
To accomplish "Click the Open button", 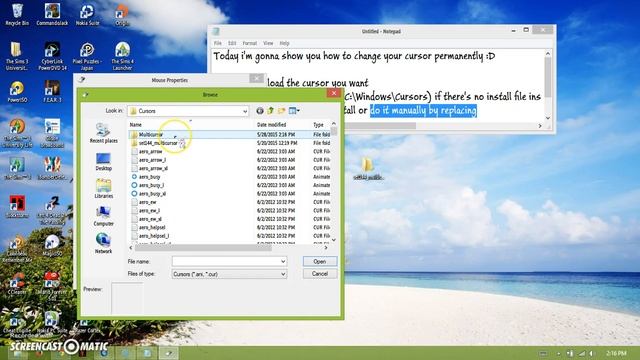I will point(320,261).
